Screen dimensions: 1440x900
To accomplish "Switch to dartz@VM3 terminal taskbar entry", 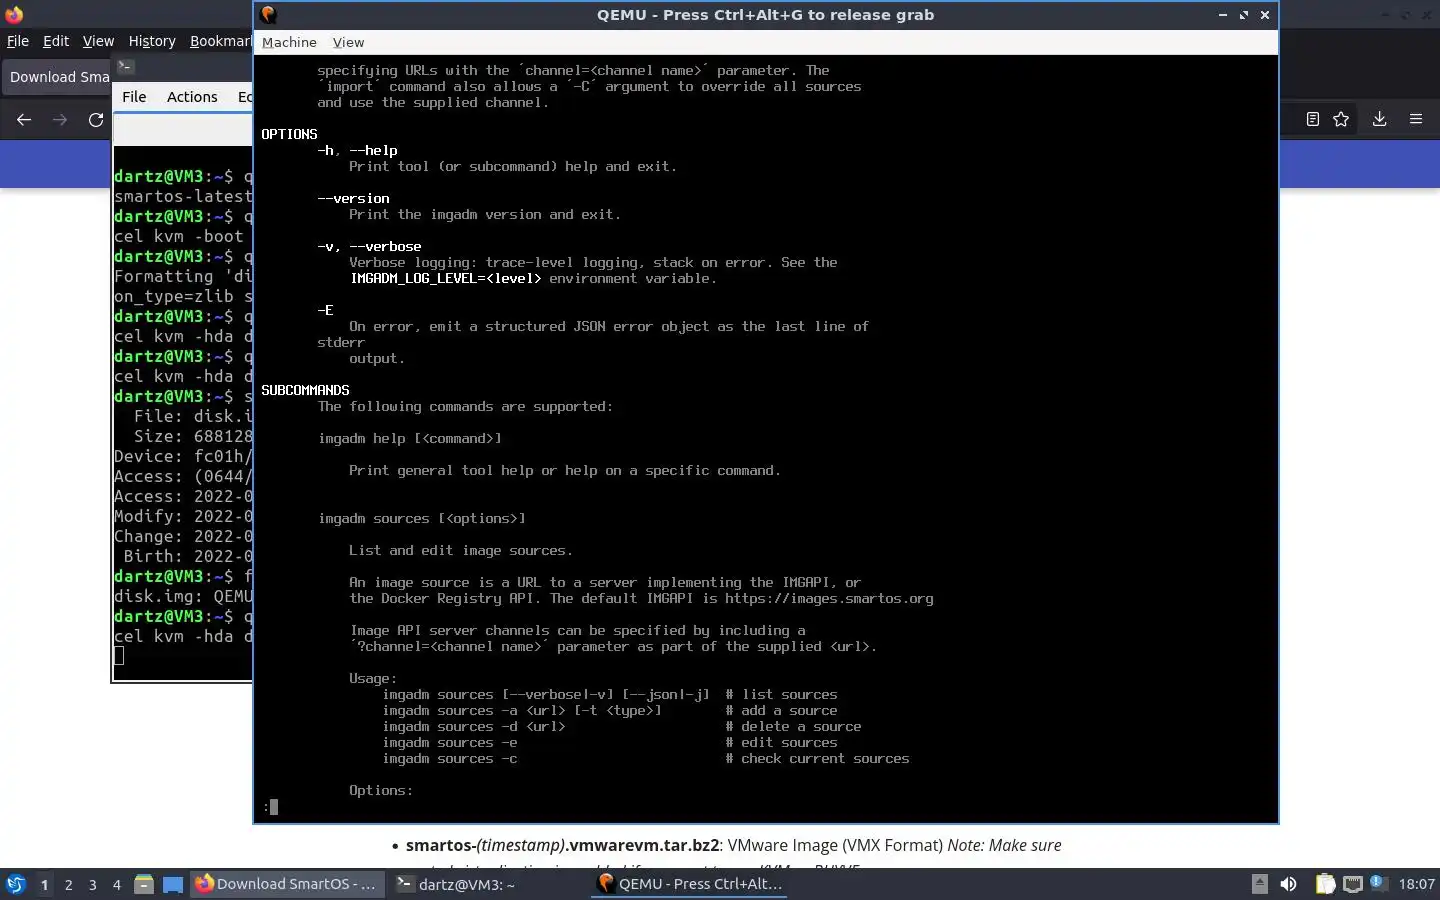I will (488, 884).
